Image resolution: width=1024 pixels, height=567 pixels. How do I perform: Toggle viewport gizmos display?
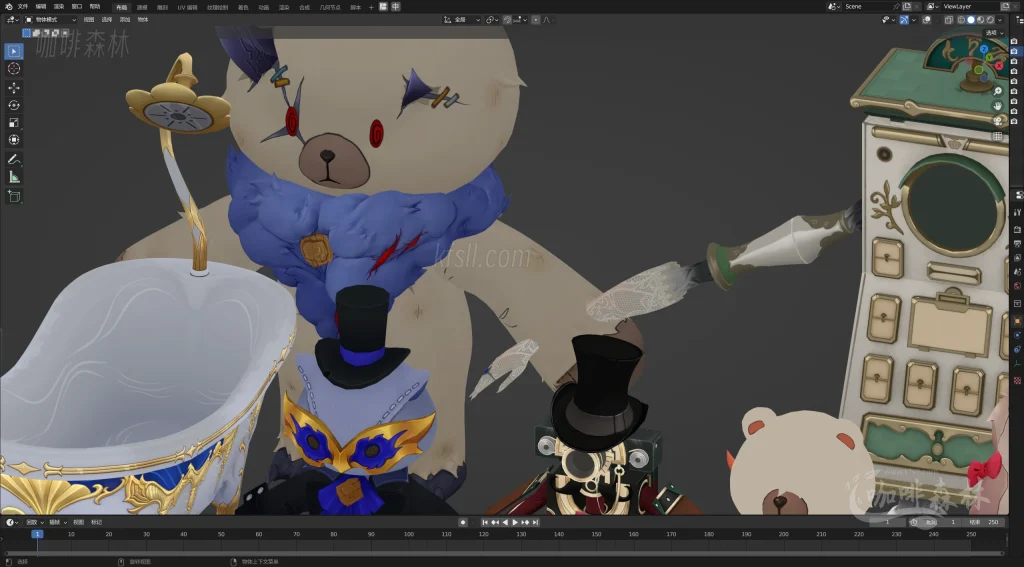pos(904,20)
